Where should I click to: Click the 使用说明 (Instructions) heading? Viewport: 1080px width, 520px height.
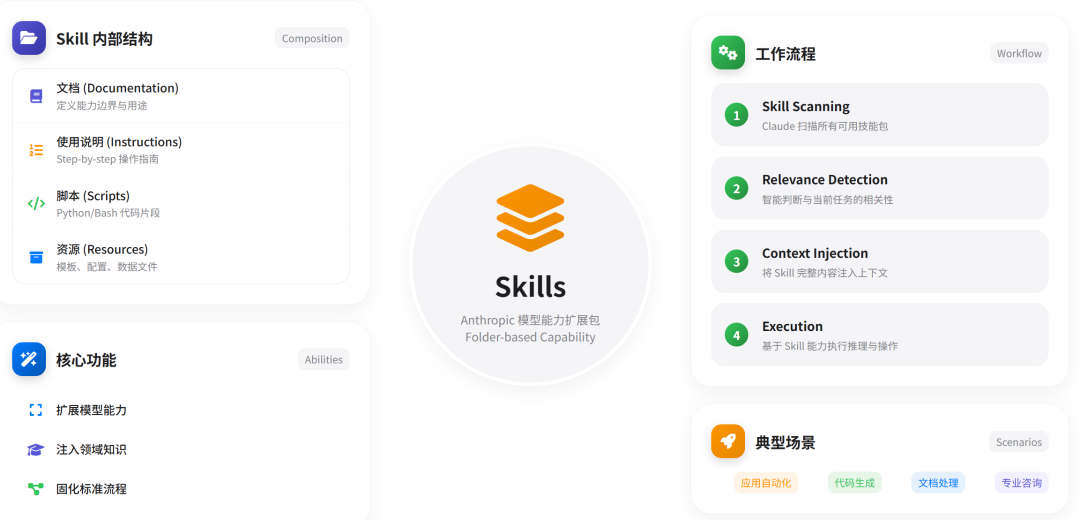click(x=119, y=142)
